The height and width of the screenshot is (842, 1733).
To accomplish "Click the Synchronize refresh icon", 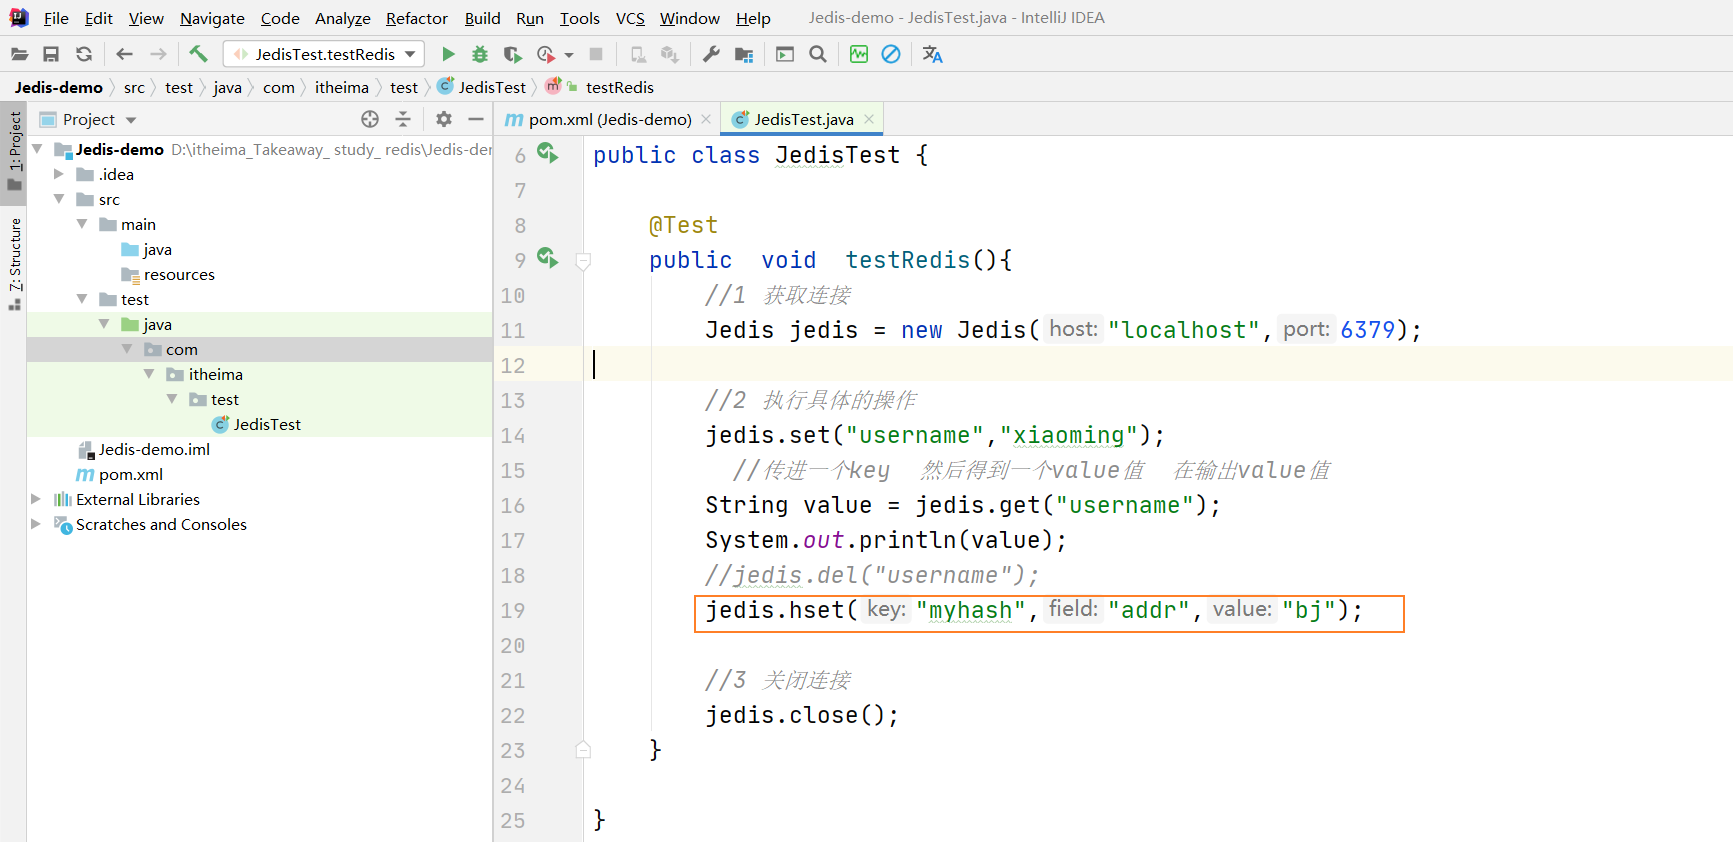I will [x=84, y=54].
